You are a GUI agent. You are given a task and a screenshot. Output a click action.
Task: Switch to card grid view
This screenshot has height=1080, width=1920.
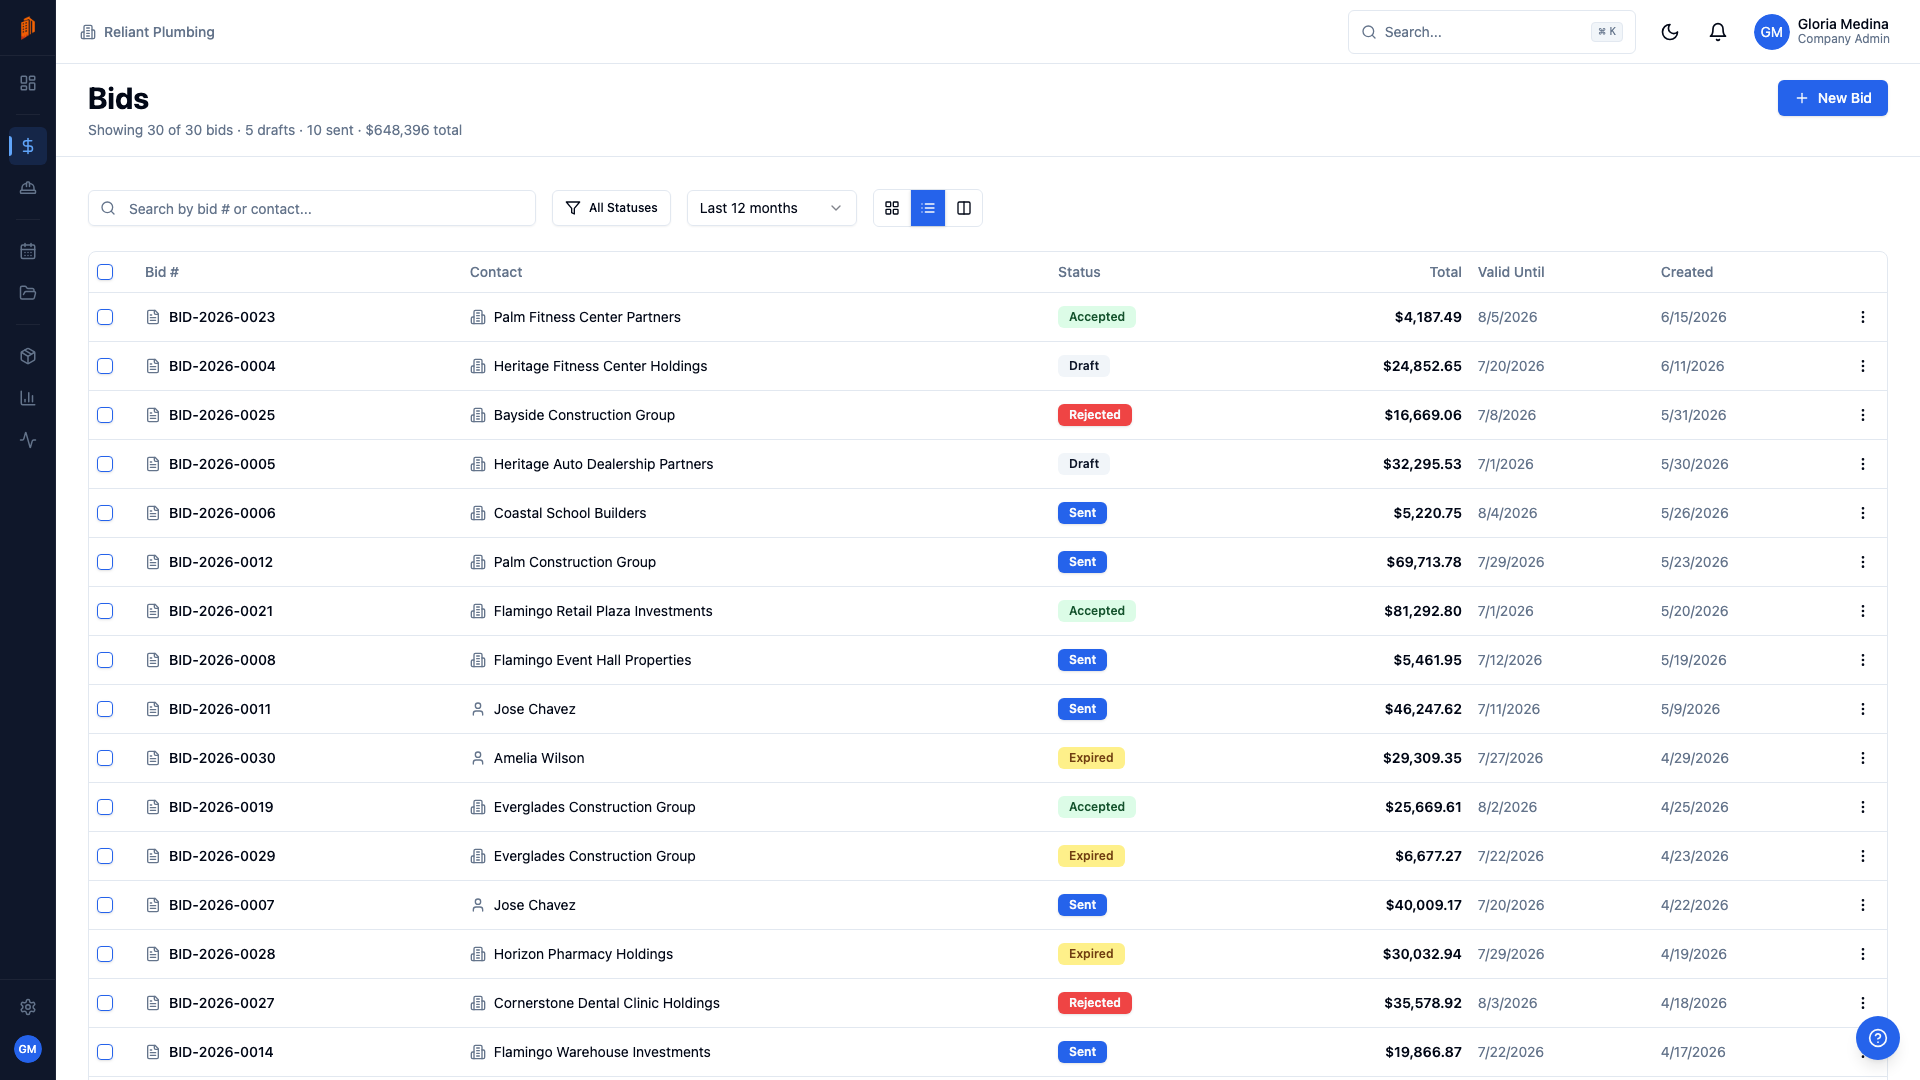tap(892, 208)
